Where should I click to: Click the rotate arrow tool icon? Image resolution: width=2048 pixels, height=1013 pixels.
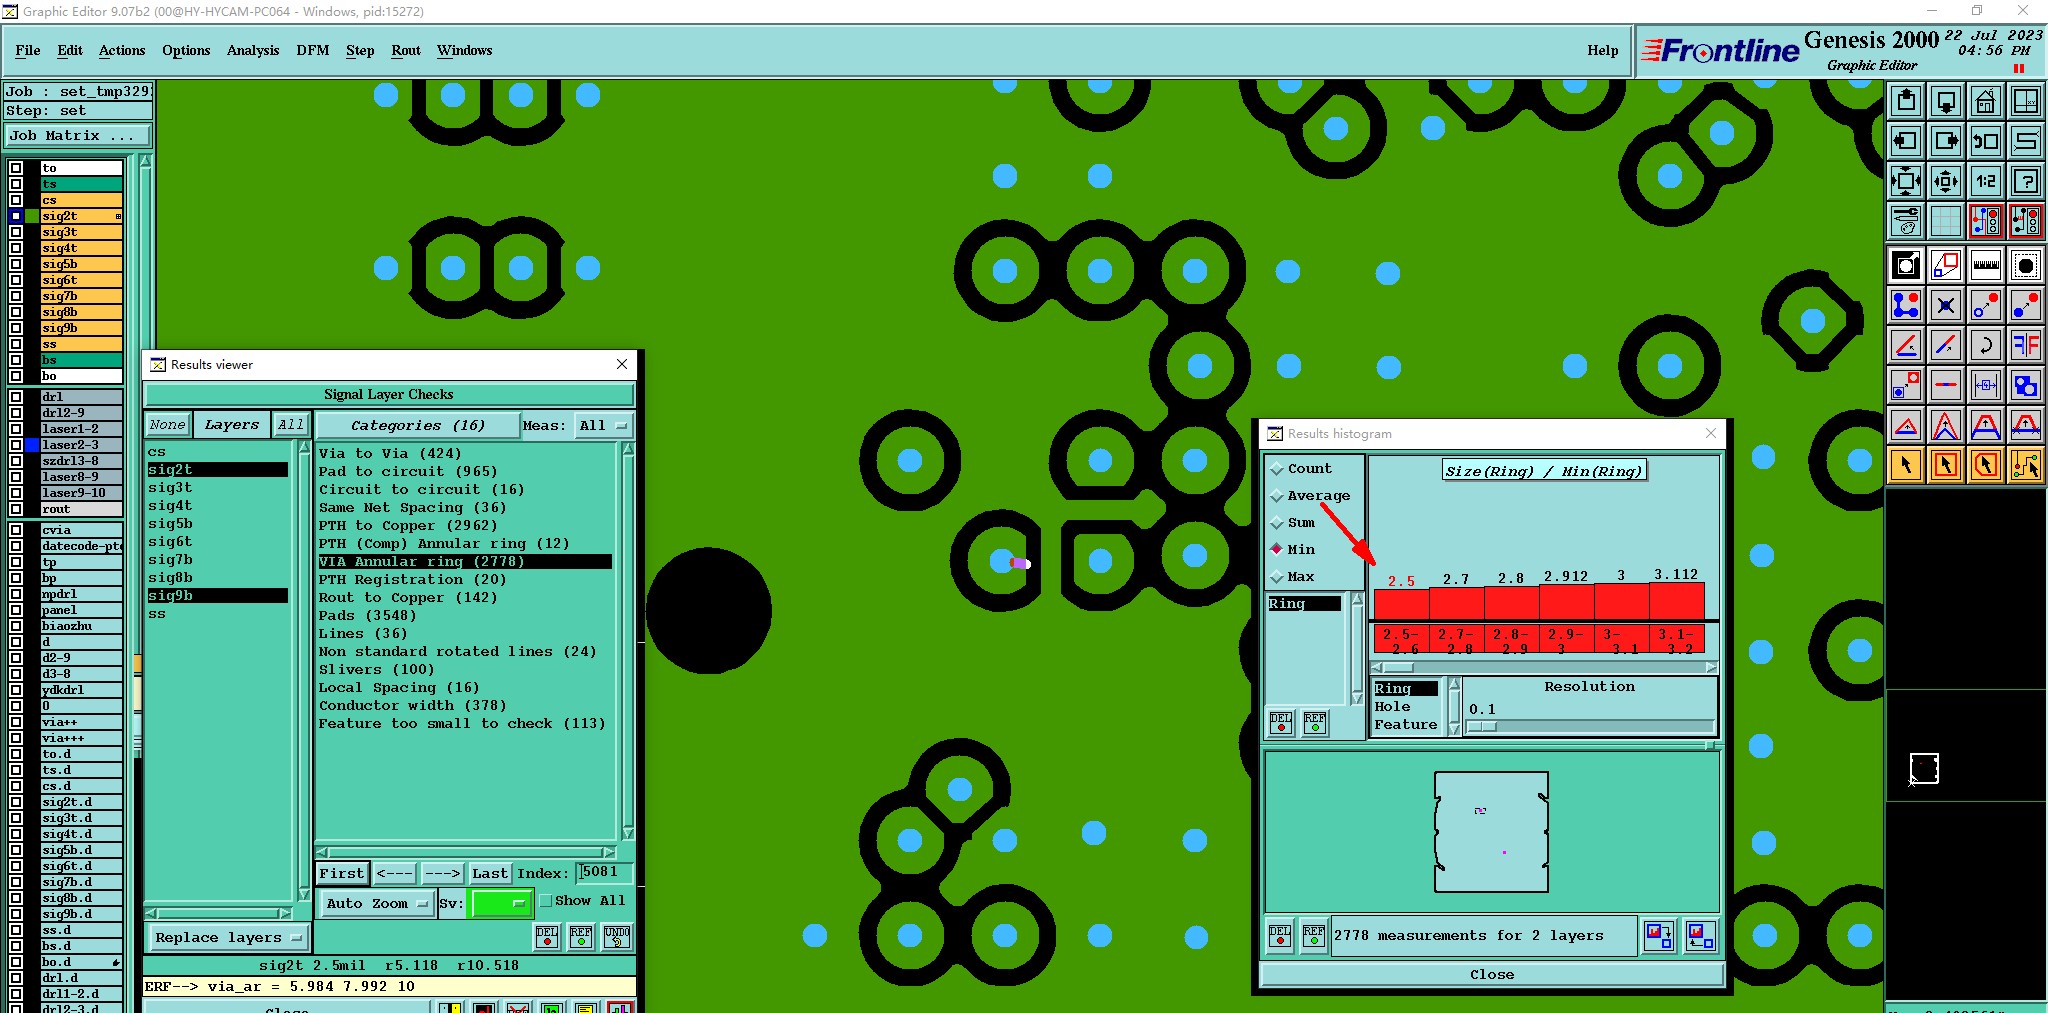coord(1986,345)
